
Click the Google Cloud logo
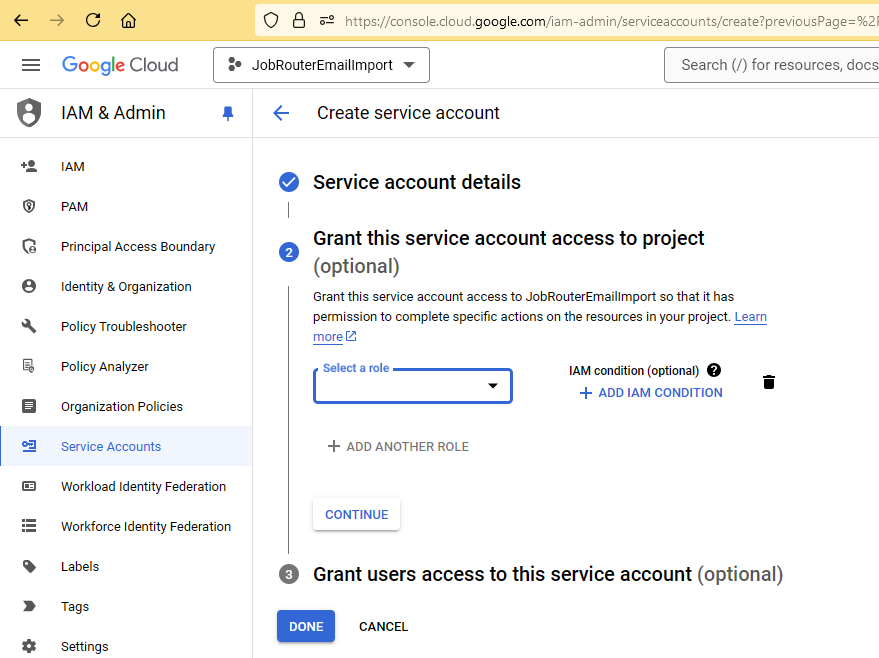pyautogui.click(x=120, y=64)
